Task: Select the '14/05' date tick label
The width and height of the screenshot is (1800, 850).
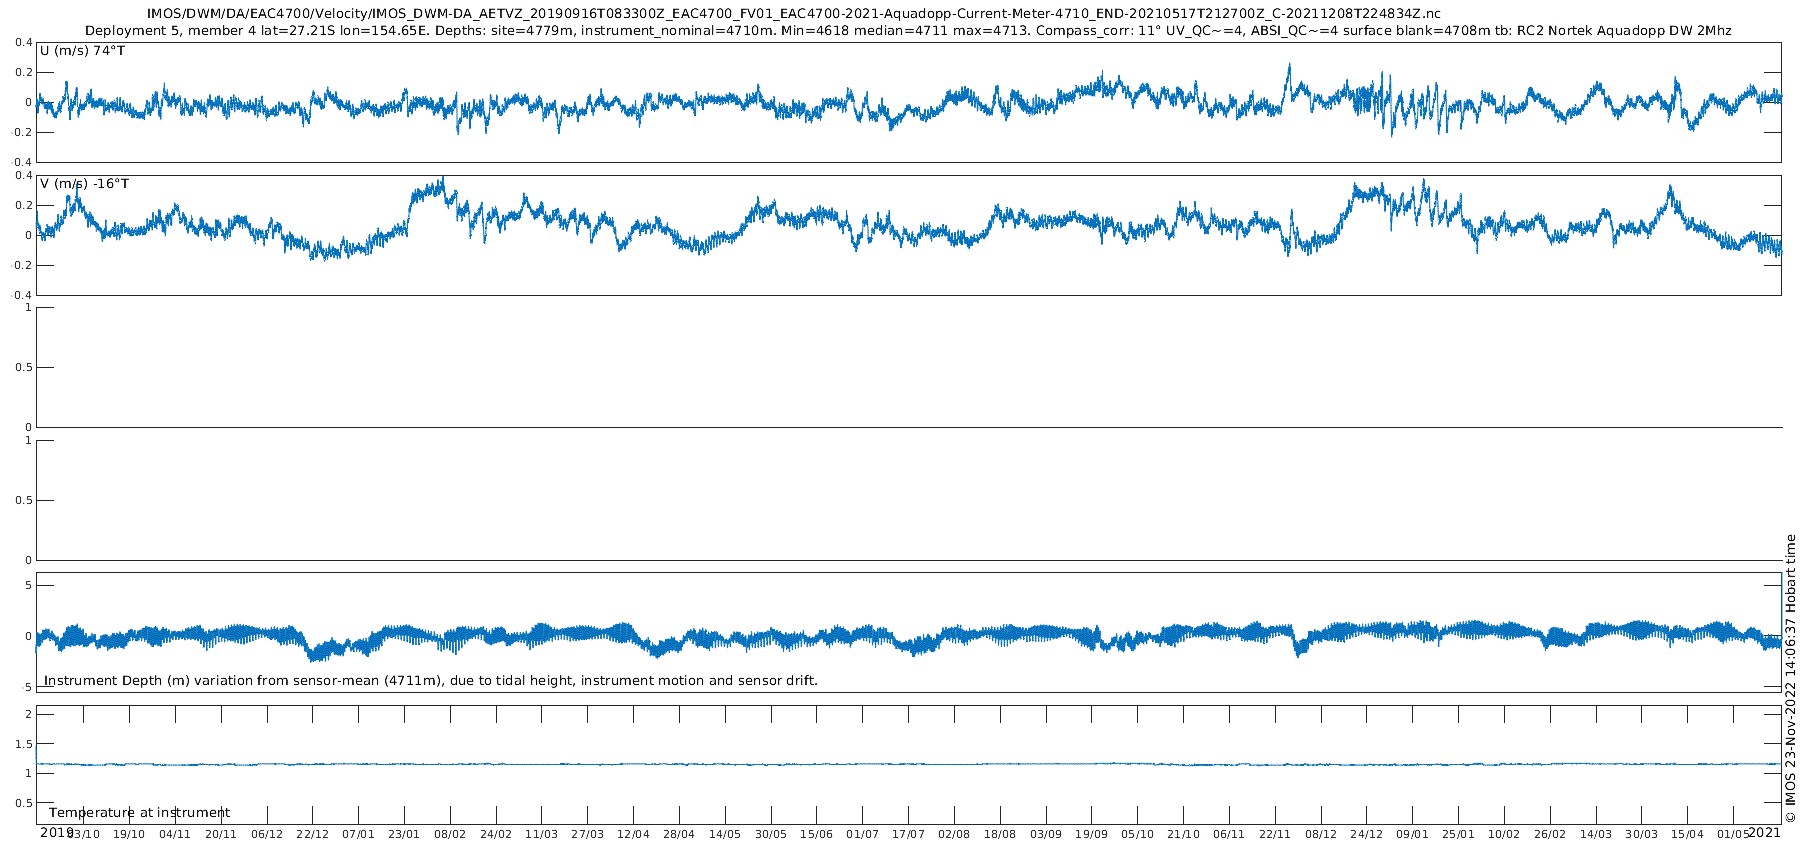Action: click(725, 834)
